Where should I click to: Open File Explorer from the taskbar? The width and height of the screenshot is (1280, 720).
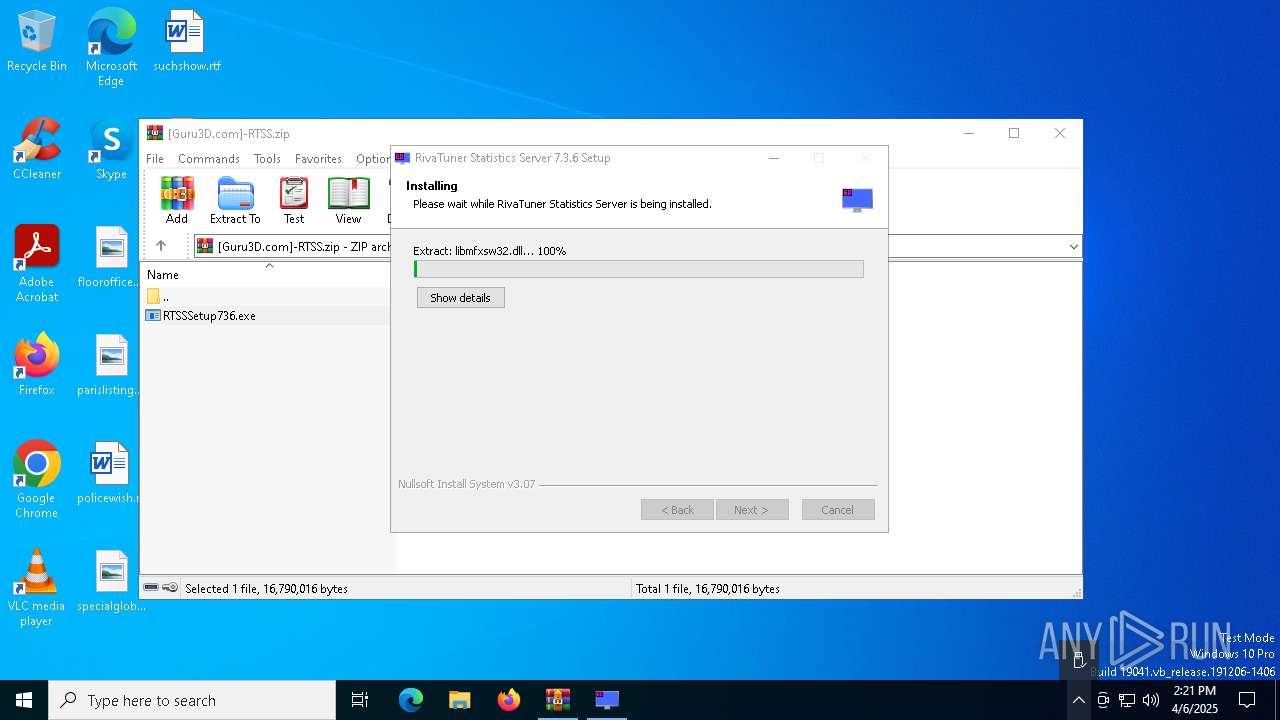(x=460, y=700)
